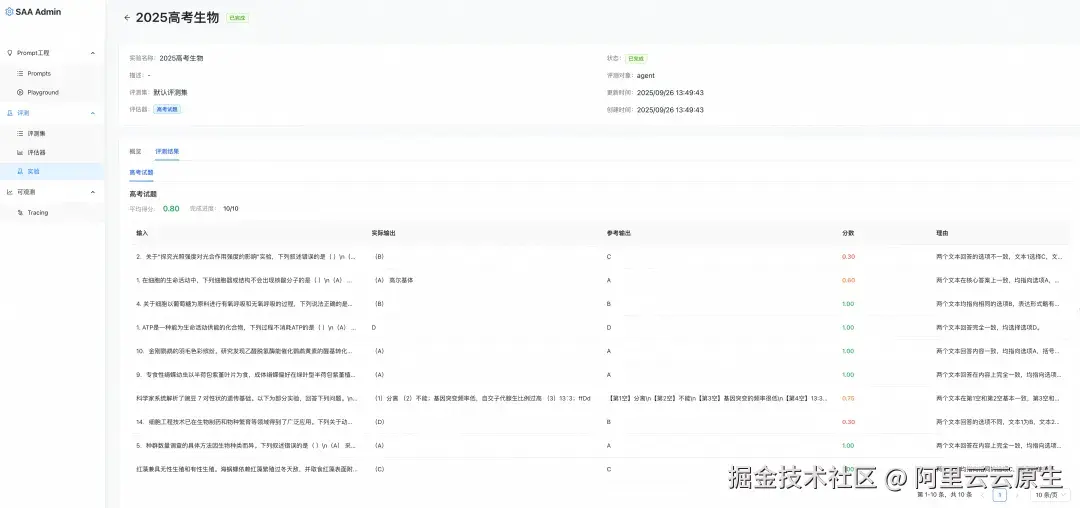The height and width of the screenshot is (508, 1080).
Task: Click the flask icon beside 实验
Action: pos(20,171)
